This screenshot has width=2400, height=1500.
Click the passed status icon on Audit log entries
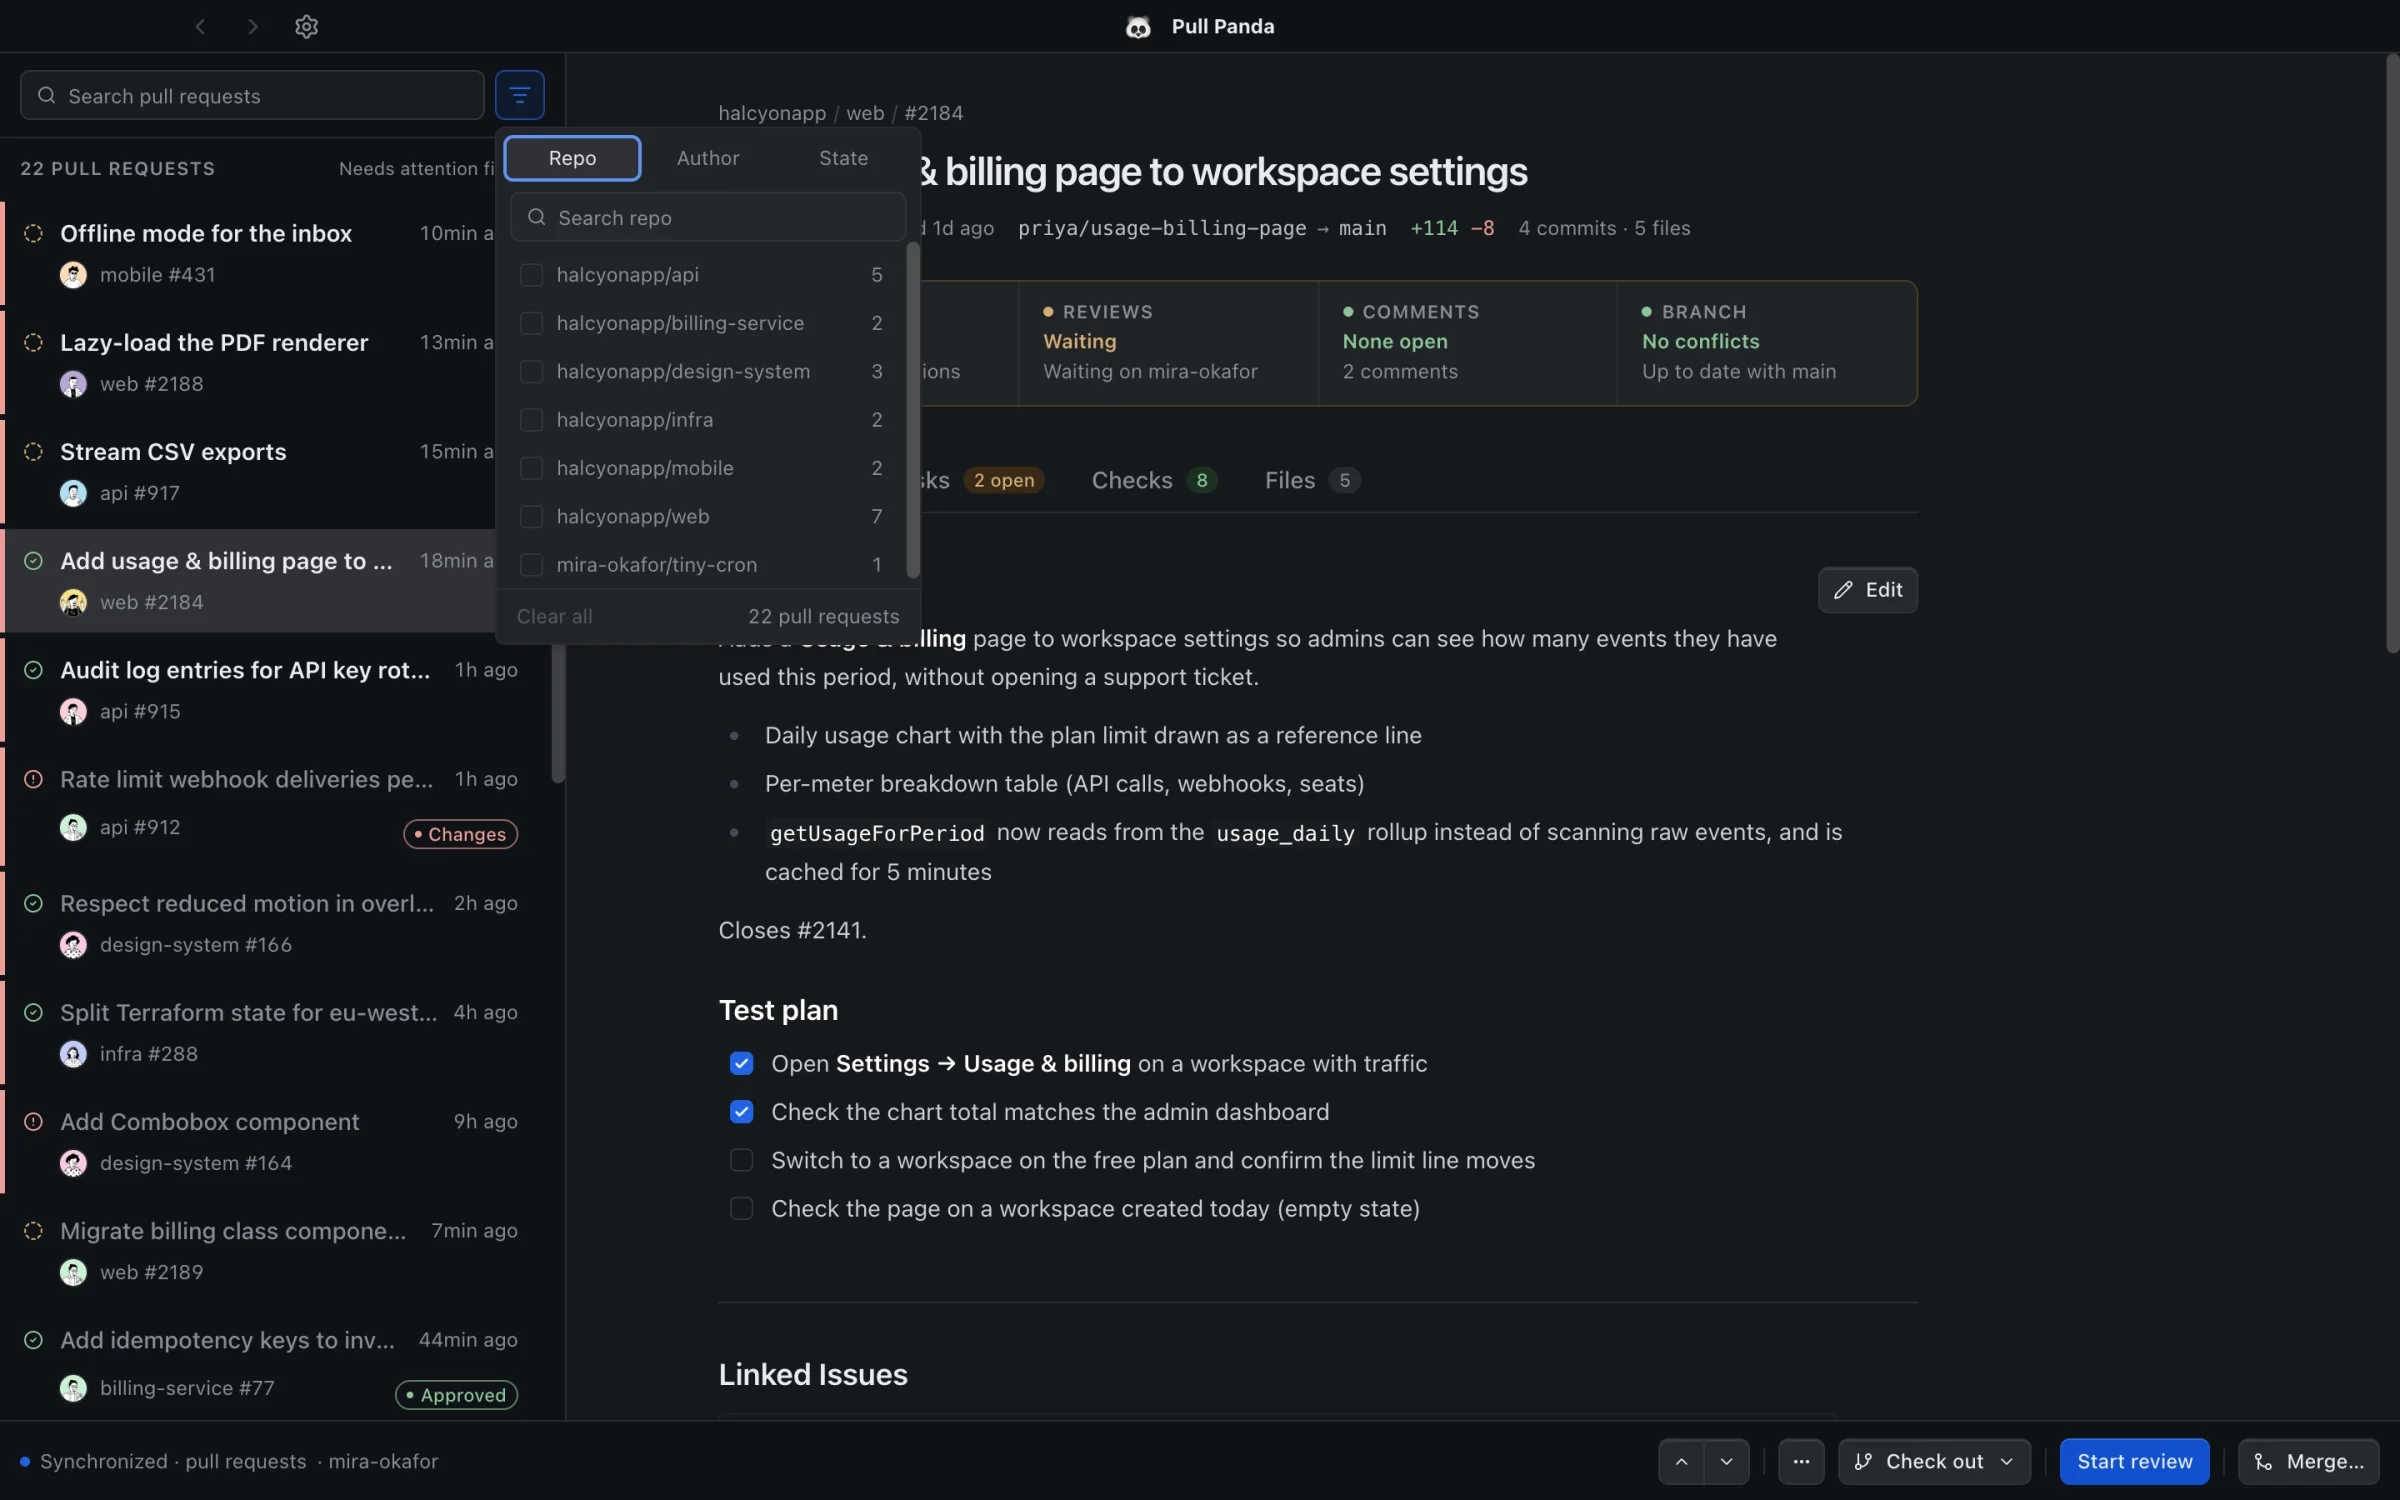click(33, 670)
